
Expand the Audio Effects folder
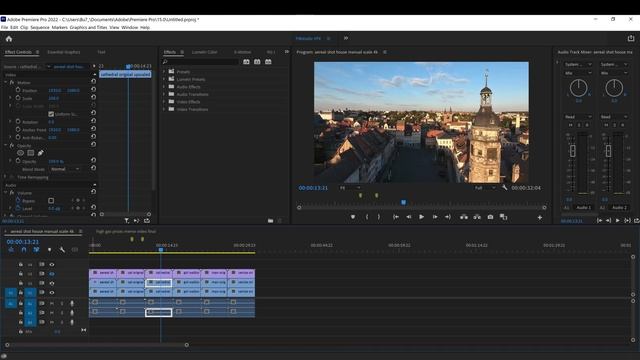[164, 87]
